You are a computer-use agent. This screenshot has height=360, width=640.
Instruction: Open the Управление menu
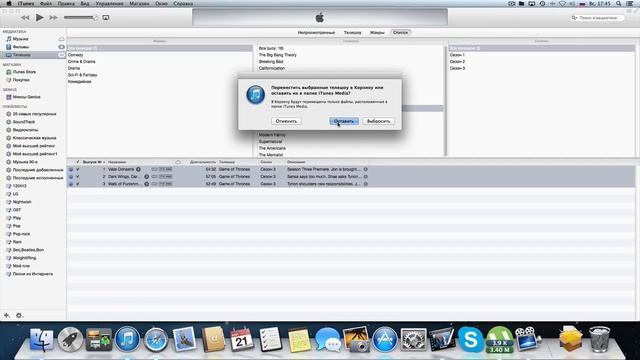click(109, 4)
